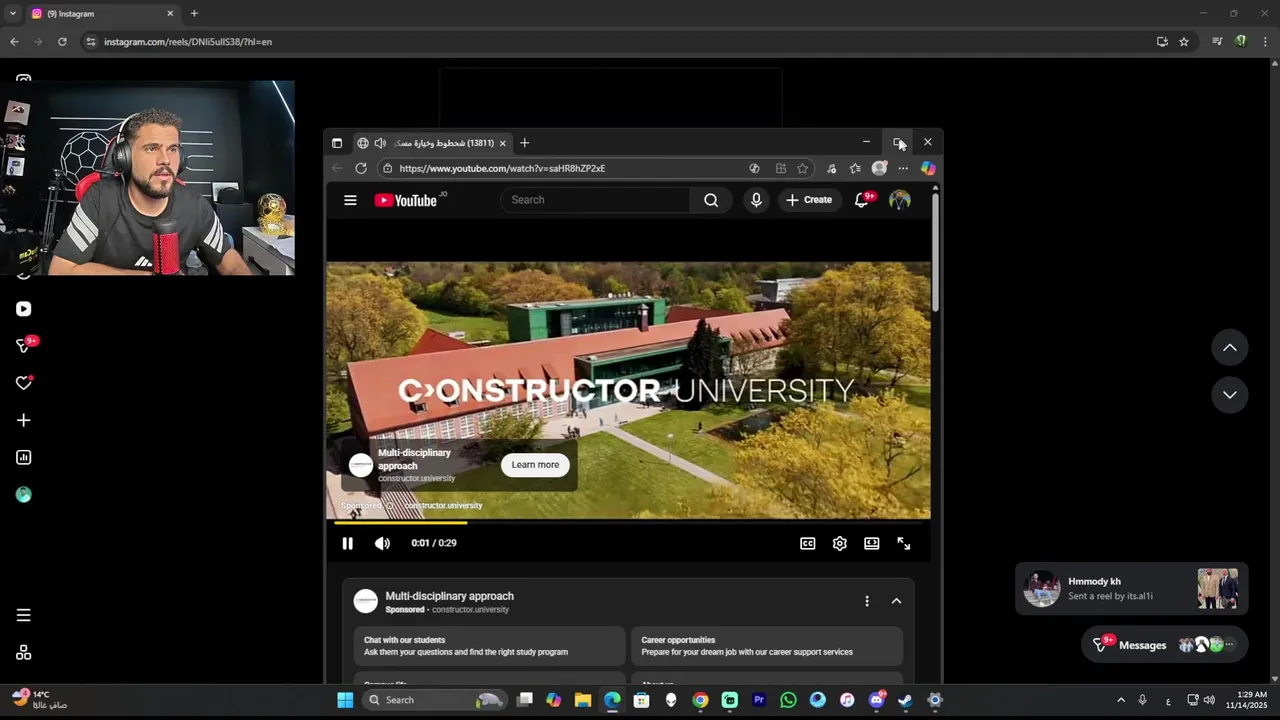Enter fullscreen on YouTube player
1280x720 pixels.
(x=904, y=543)
